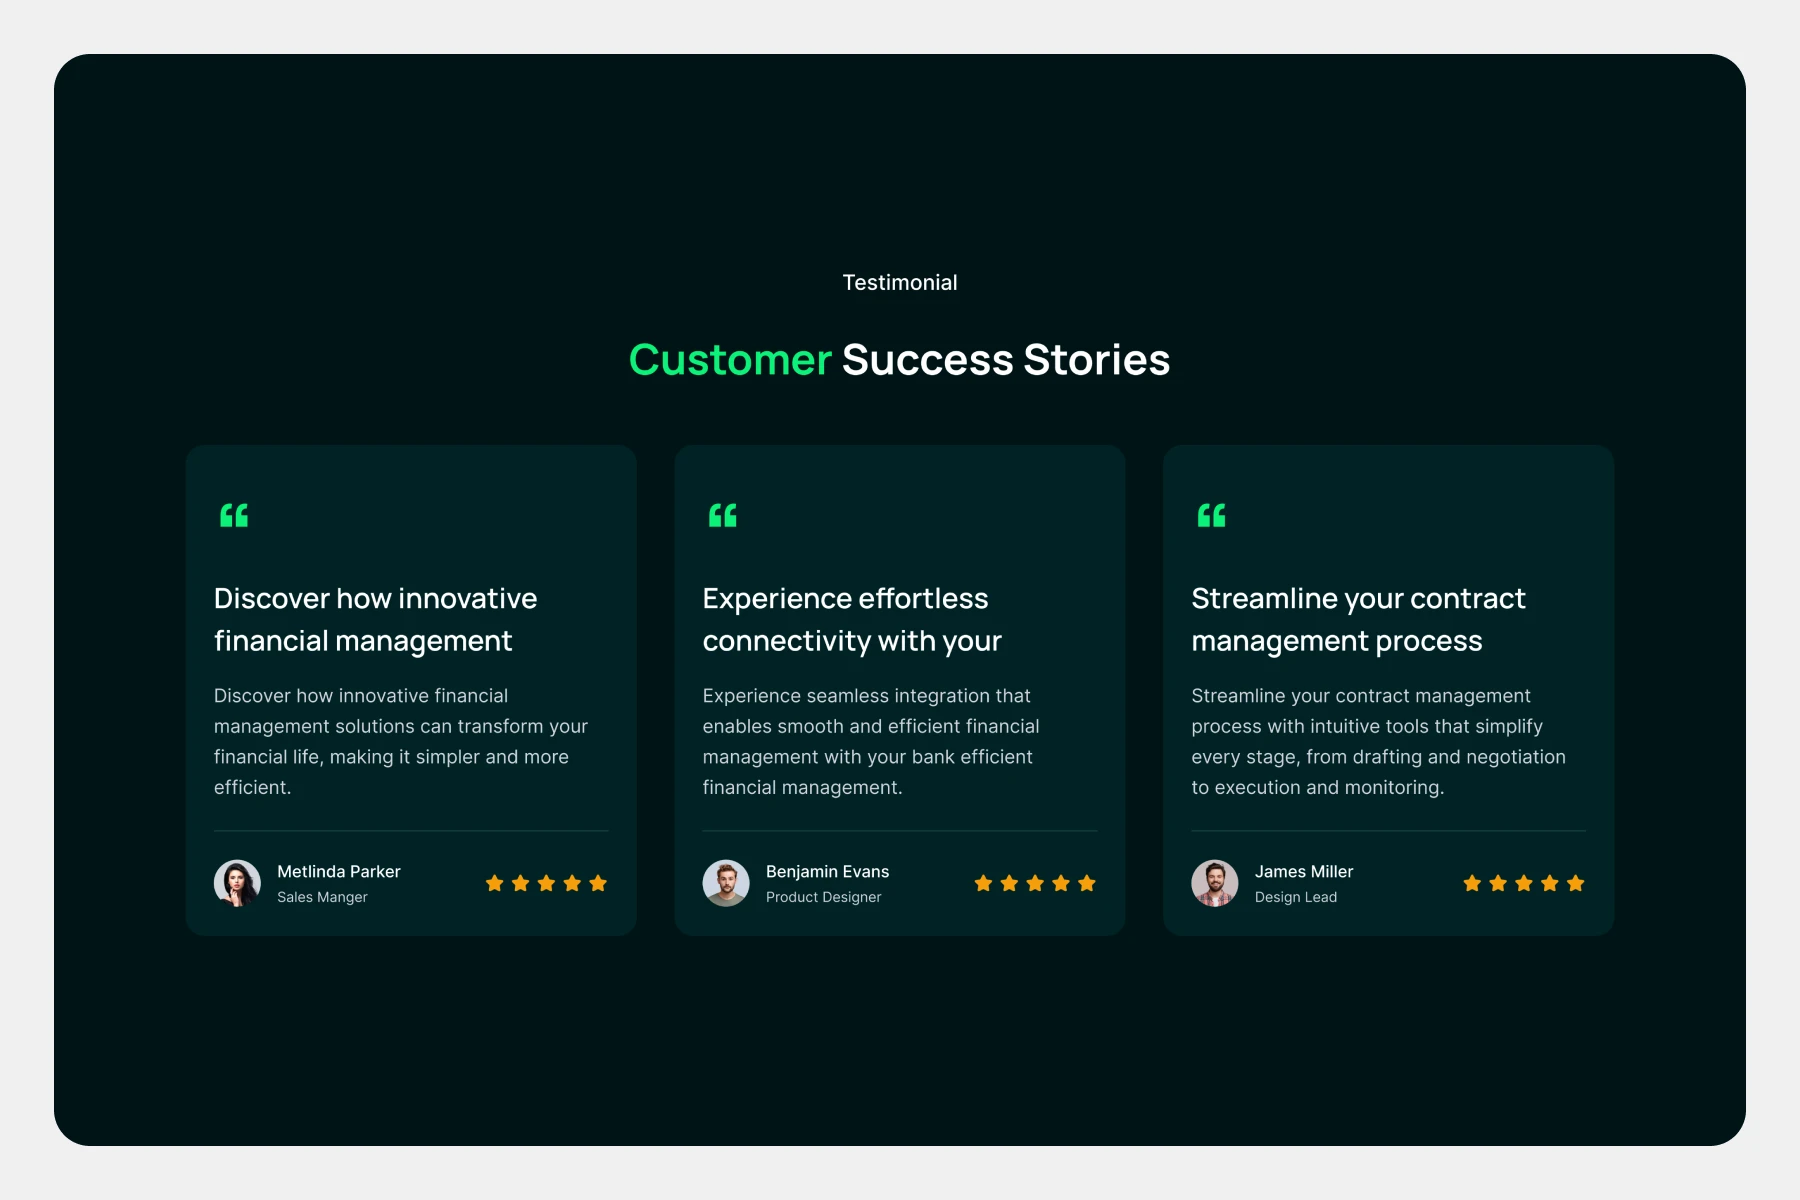Screen dimensions: 1800x1200
Task: Select James Miller's avatar image
Action: tap(1215, 883)
